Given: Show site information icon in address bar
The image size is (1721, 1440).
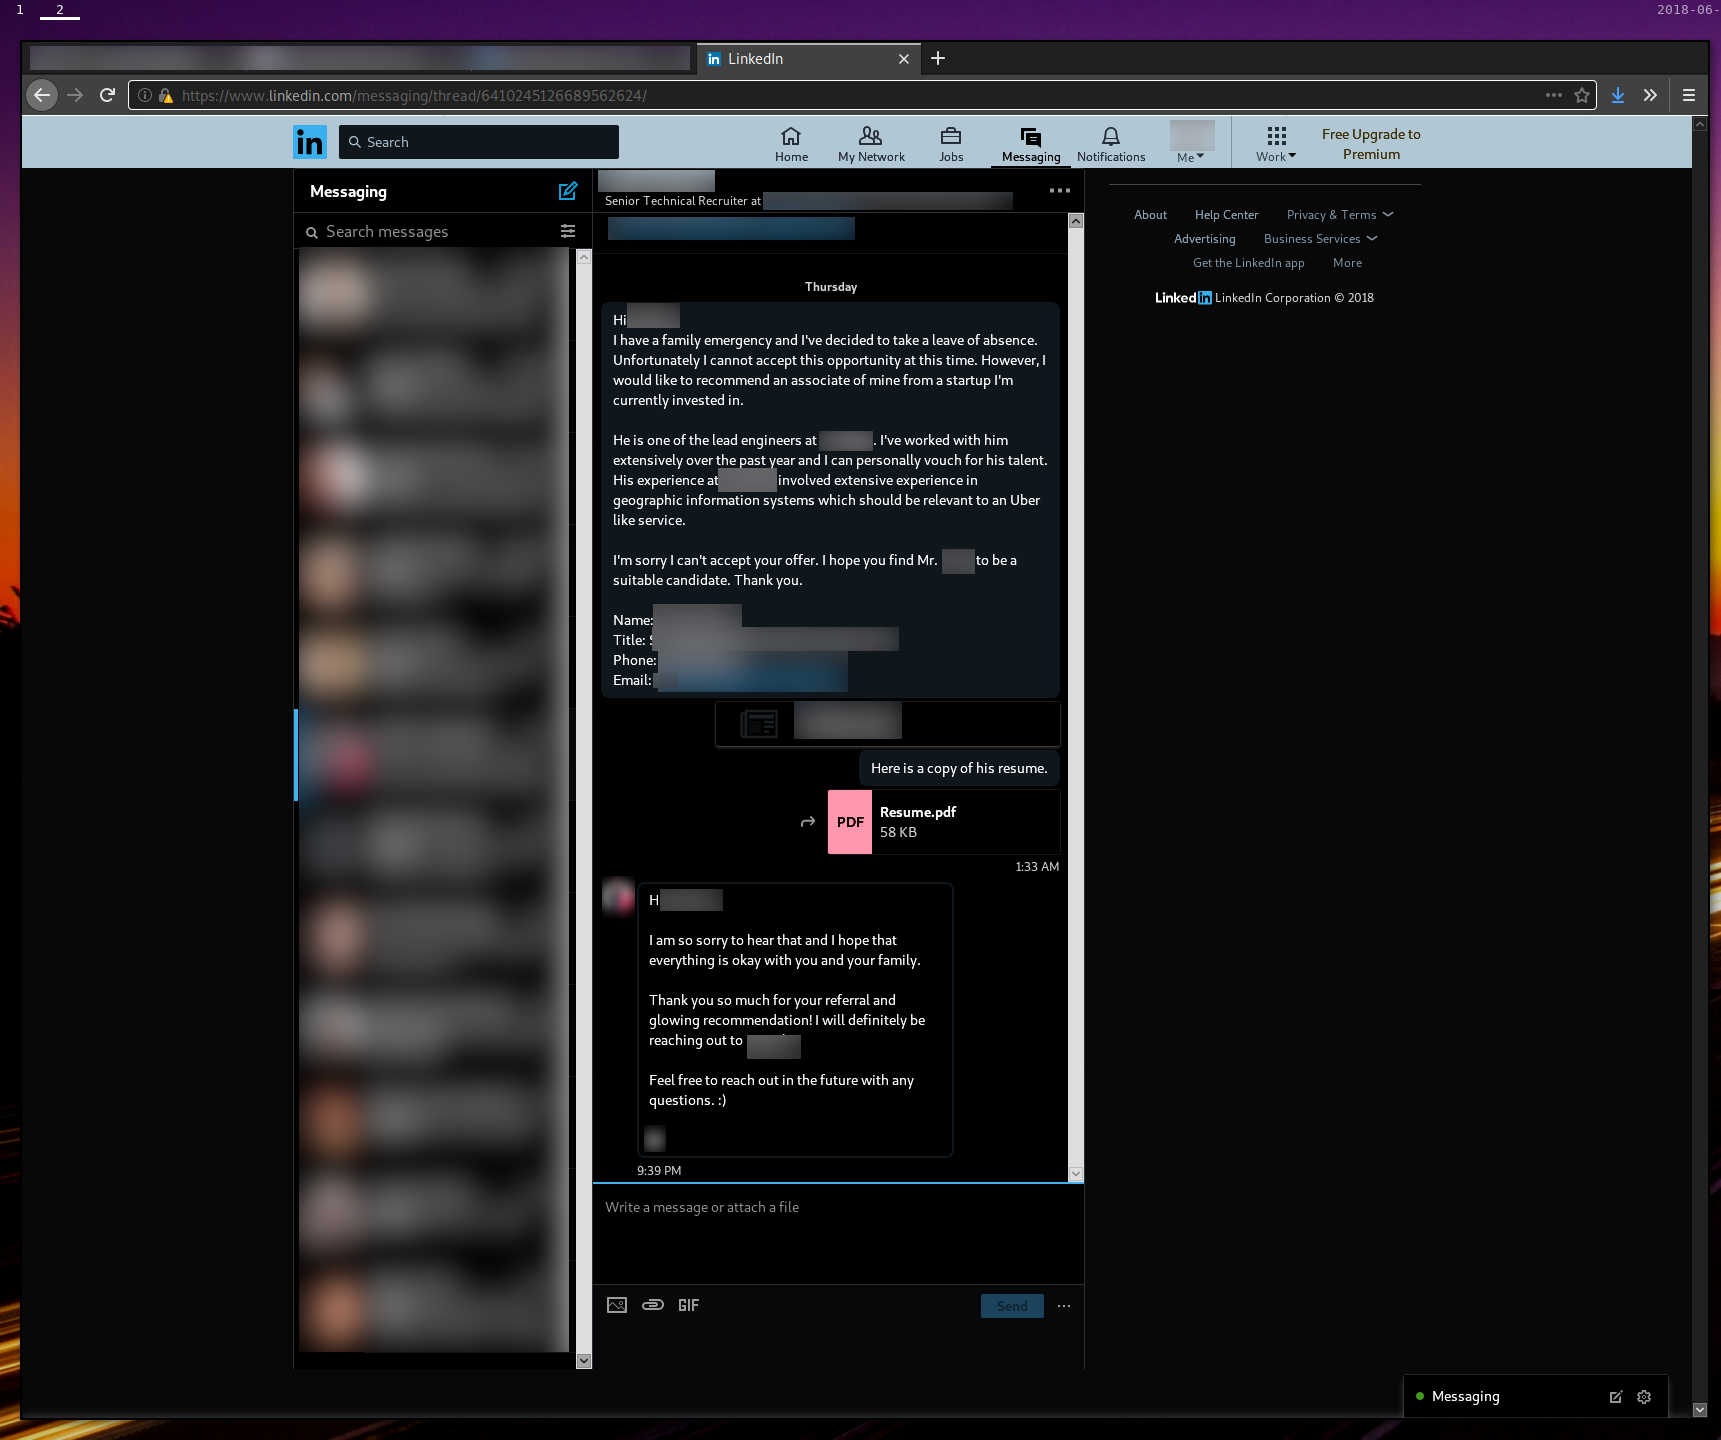Looking at the screenshot, I should 145,95.
